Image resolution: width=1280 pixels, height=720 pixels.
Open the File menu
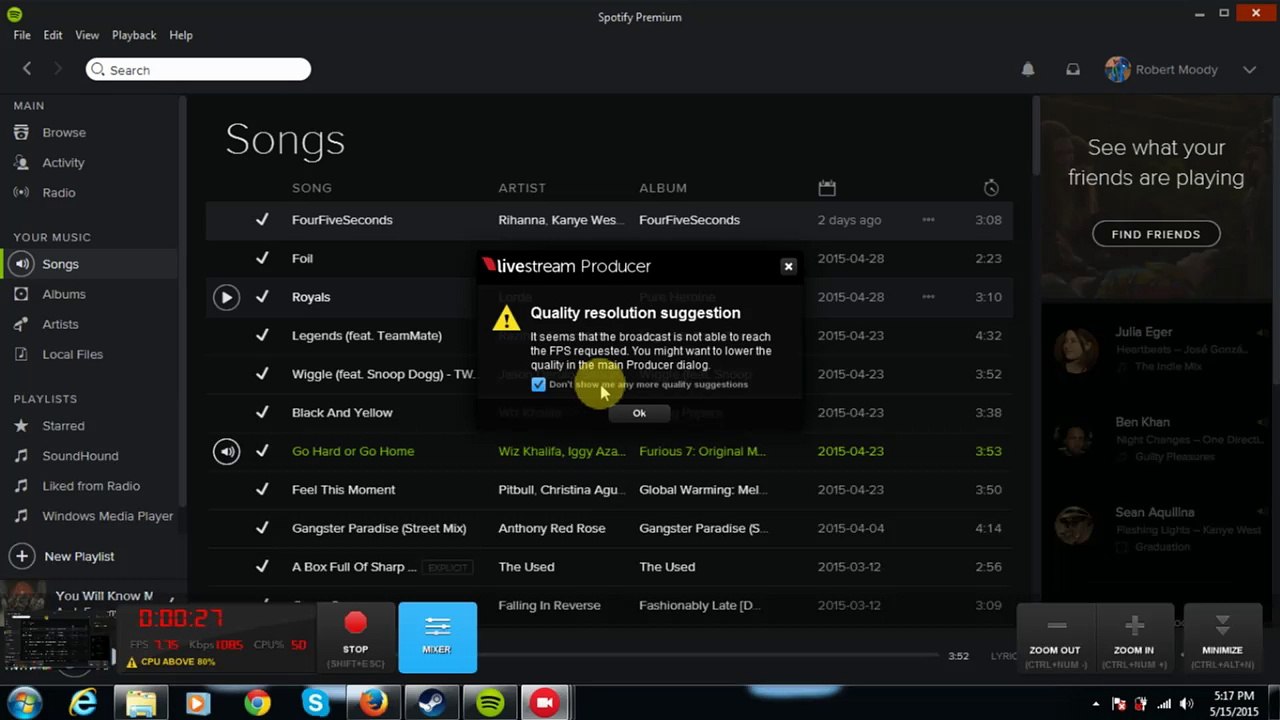point(22,35)
